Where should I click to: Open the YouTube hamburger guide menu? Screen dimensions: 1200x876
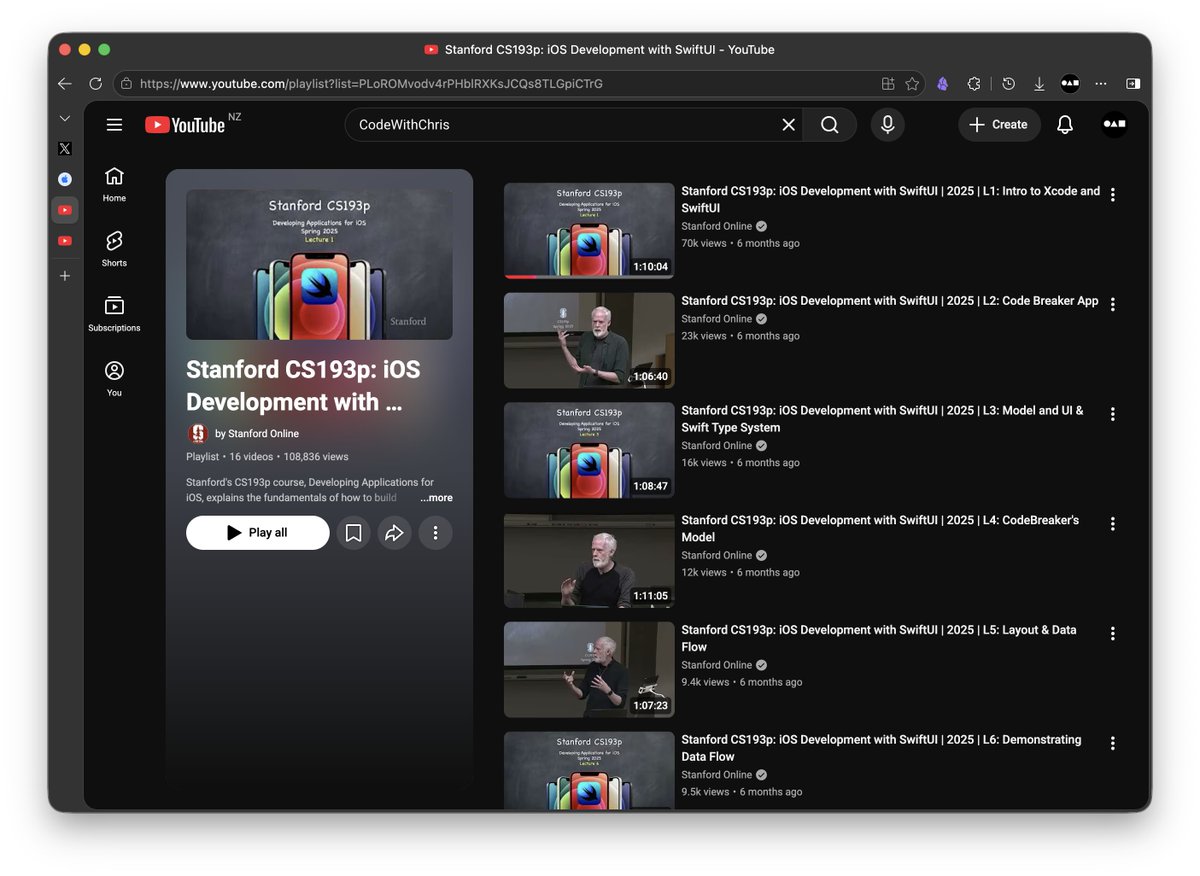(114, 125)
